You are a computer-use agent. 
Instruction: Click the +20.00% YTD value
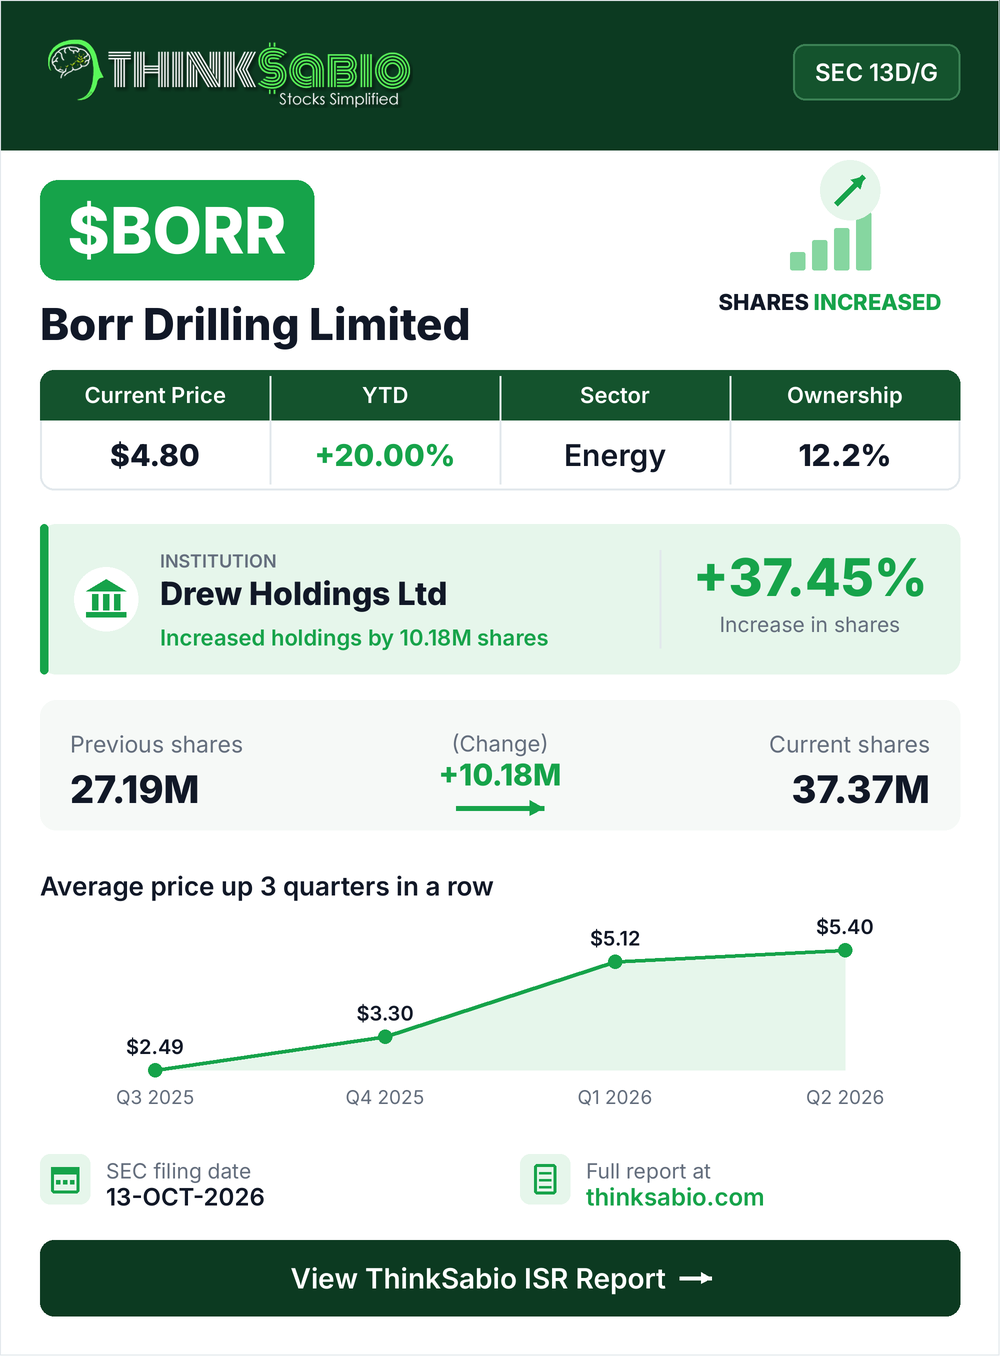coord(385,455)
